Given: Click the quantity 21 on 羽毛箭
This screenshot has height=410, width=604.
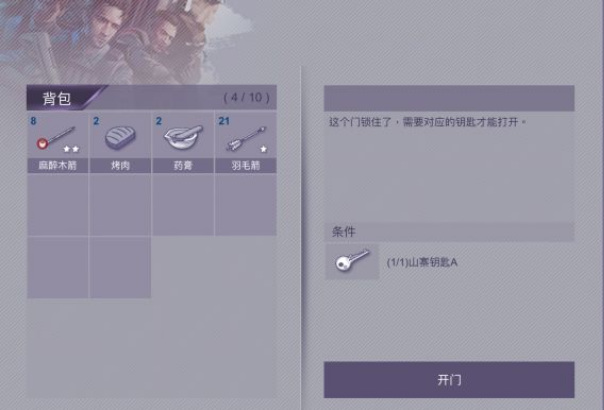Looking at the screenshot, I should [x=224, y=121].
